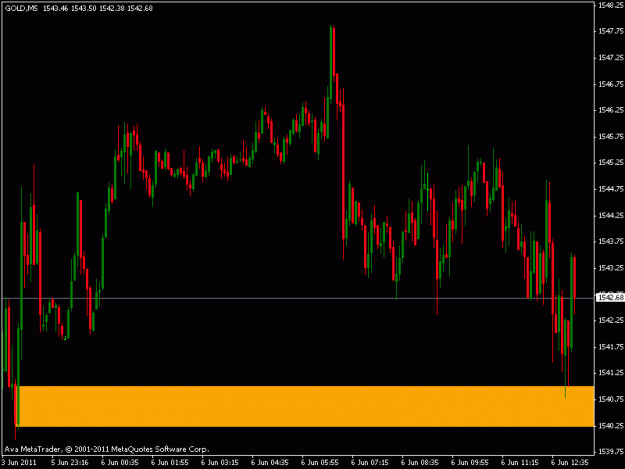Click the open value 1543.46 in header
The height and width of the screenshot is (469, 625).
[x=55, y=8]
